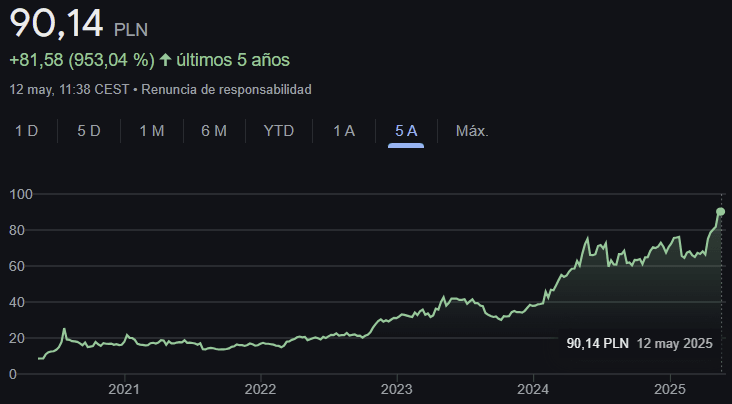This screenshot has width=732, height=404.
Task: Show the Máx. full history range
Action: click(472, 131)
